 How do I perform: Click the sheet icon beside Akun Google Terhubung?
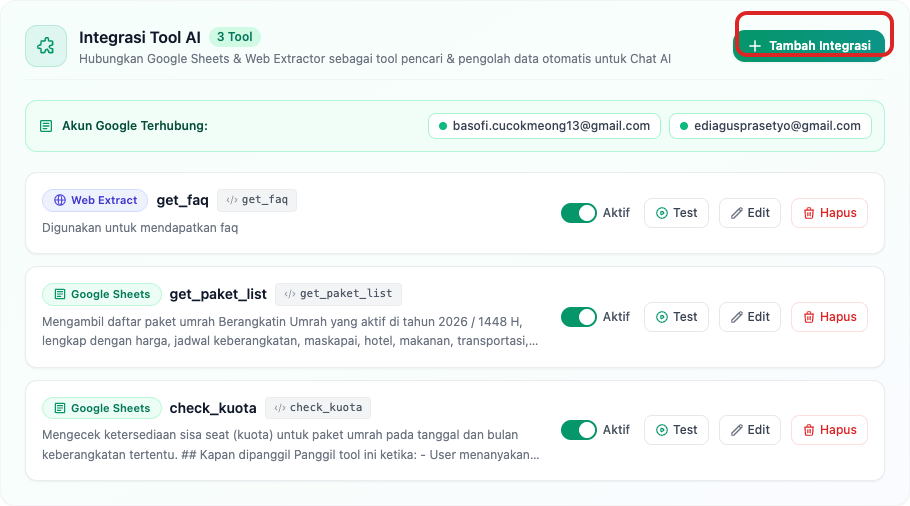(46, 126)
